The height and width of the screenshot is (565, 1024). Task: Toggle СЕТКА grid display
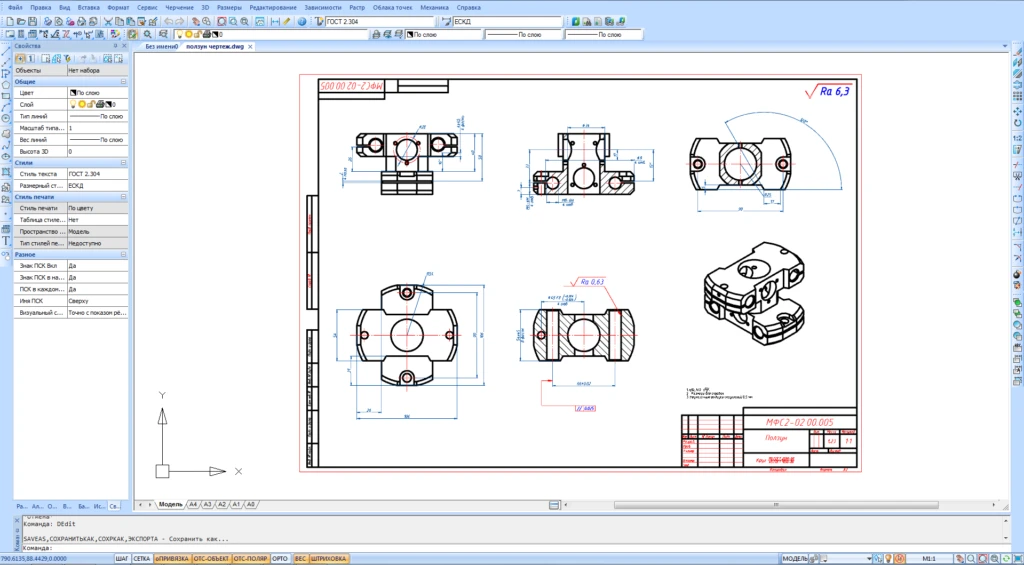142,558
